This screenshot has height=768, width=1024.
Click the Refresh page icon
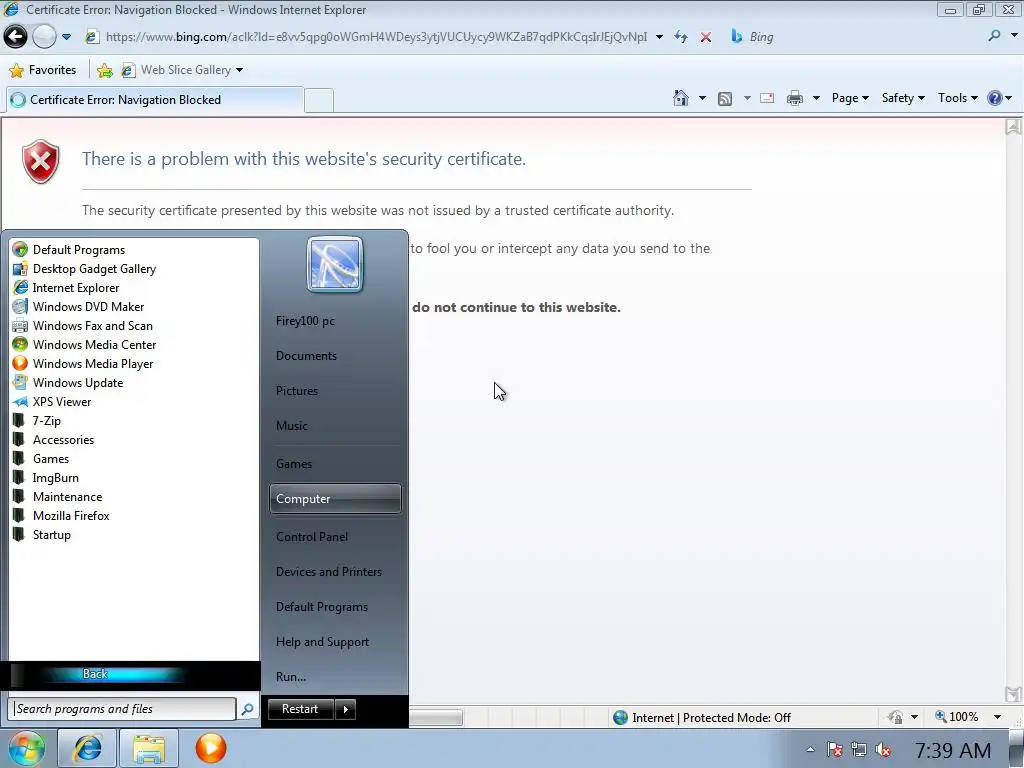681,37
